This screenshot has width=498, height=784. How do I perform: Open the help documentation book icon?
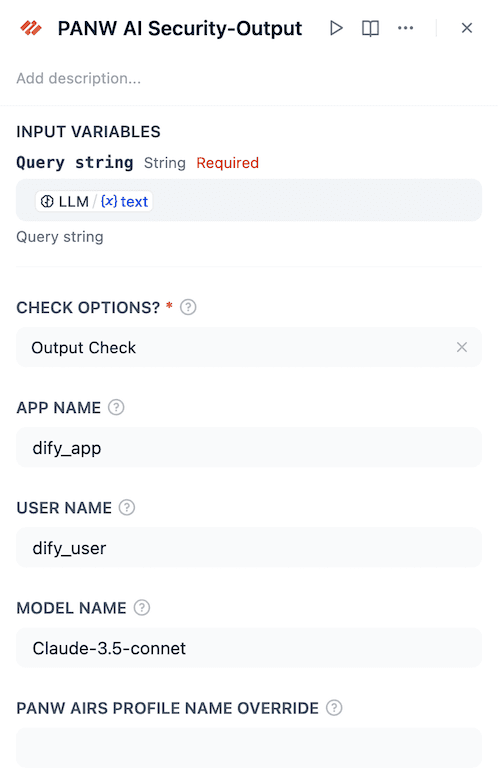pos(370,28)
